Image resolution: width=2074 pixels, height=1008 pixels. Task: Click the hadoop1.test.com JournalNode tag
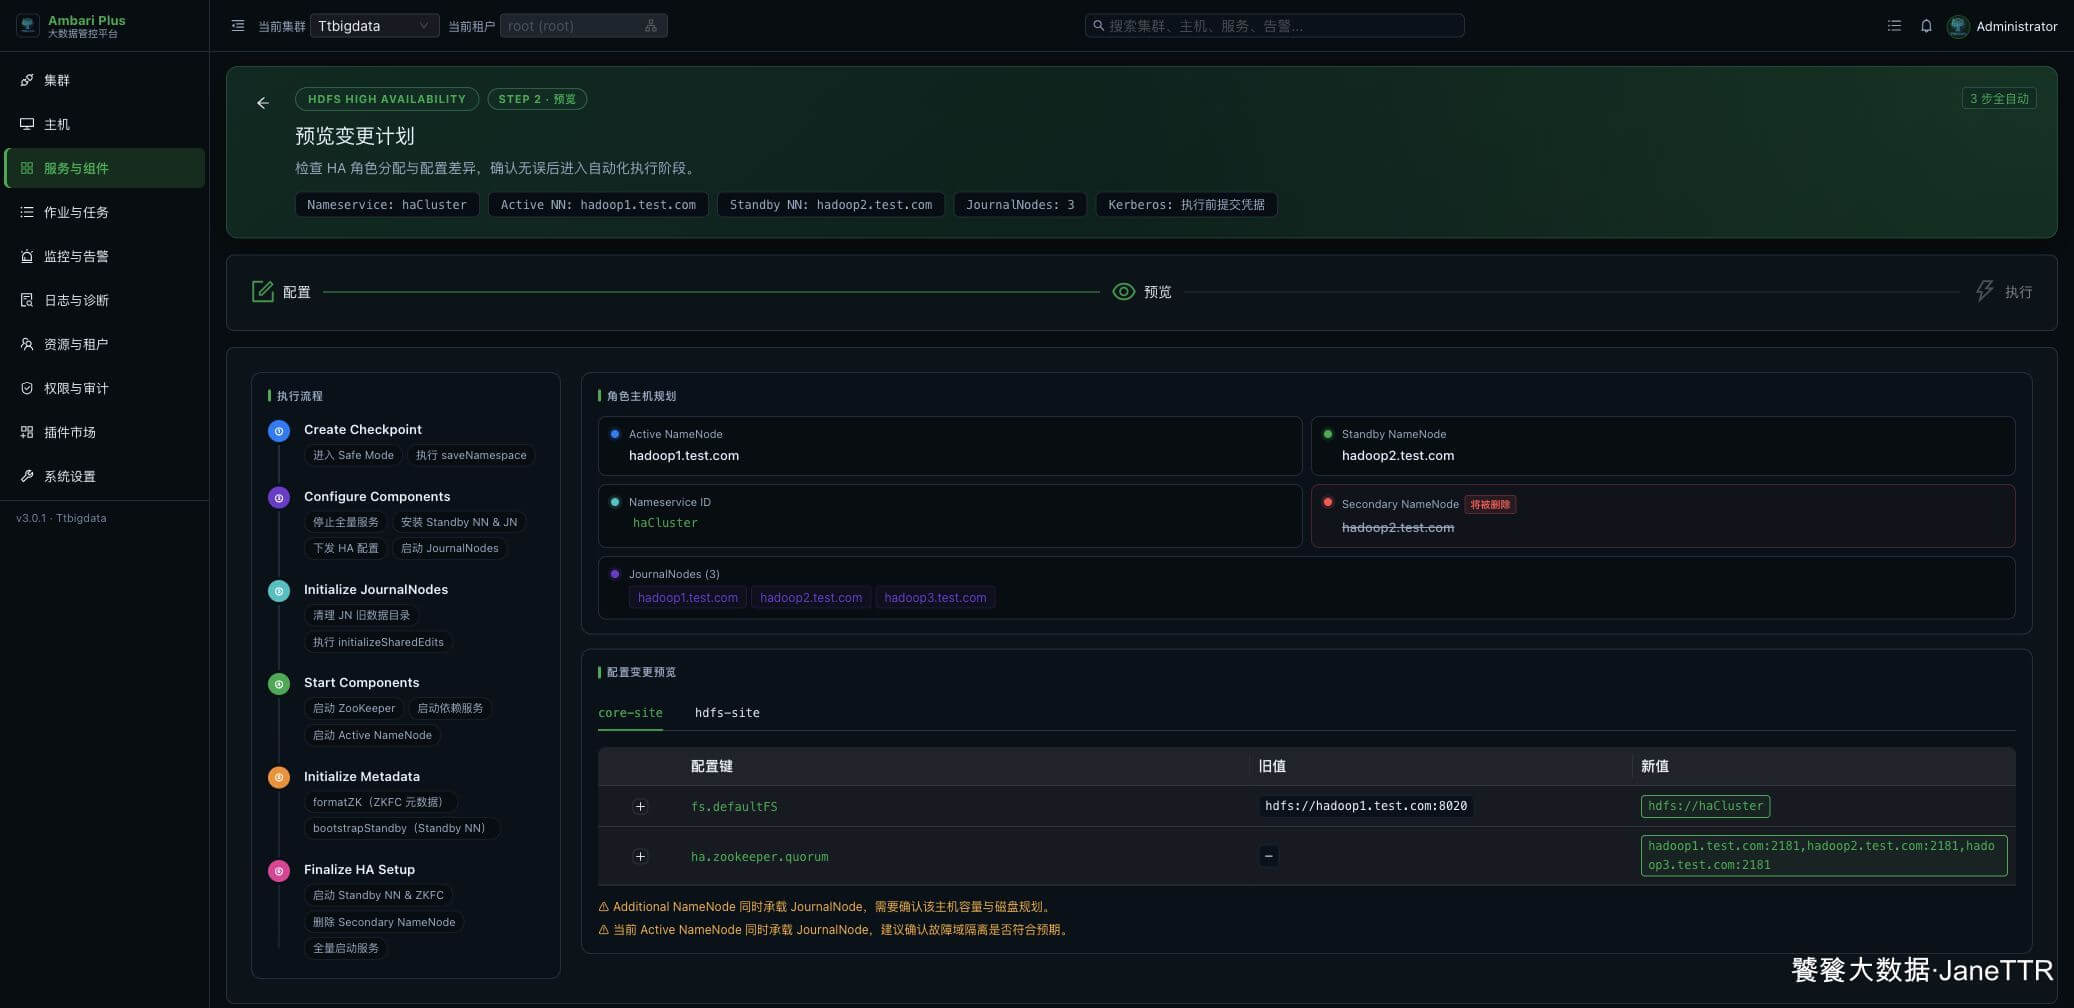tap(688, 598)
